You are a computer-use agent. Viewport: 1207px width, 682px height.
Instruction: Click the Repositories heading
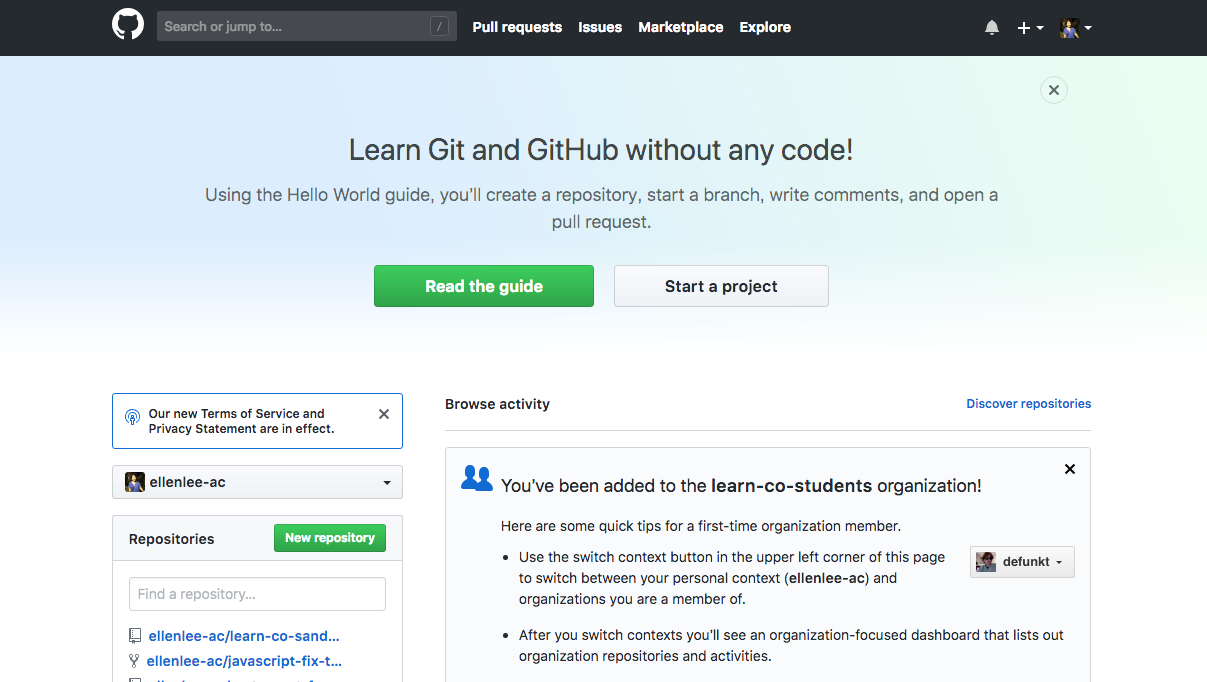point(171,539)
